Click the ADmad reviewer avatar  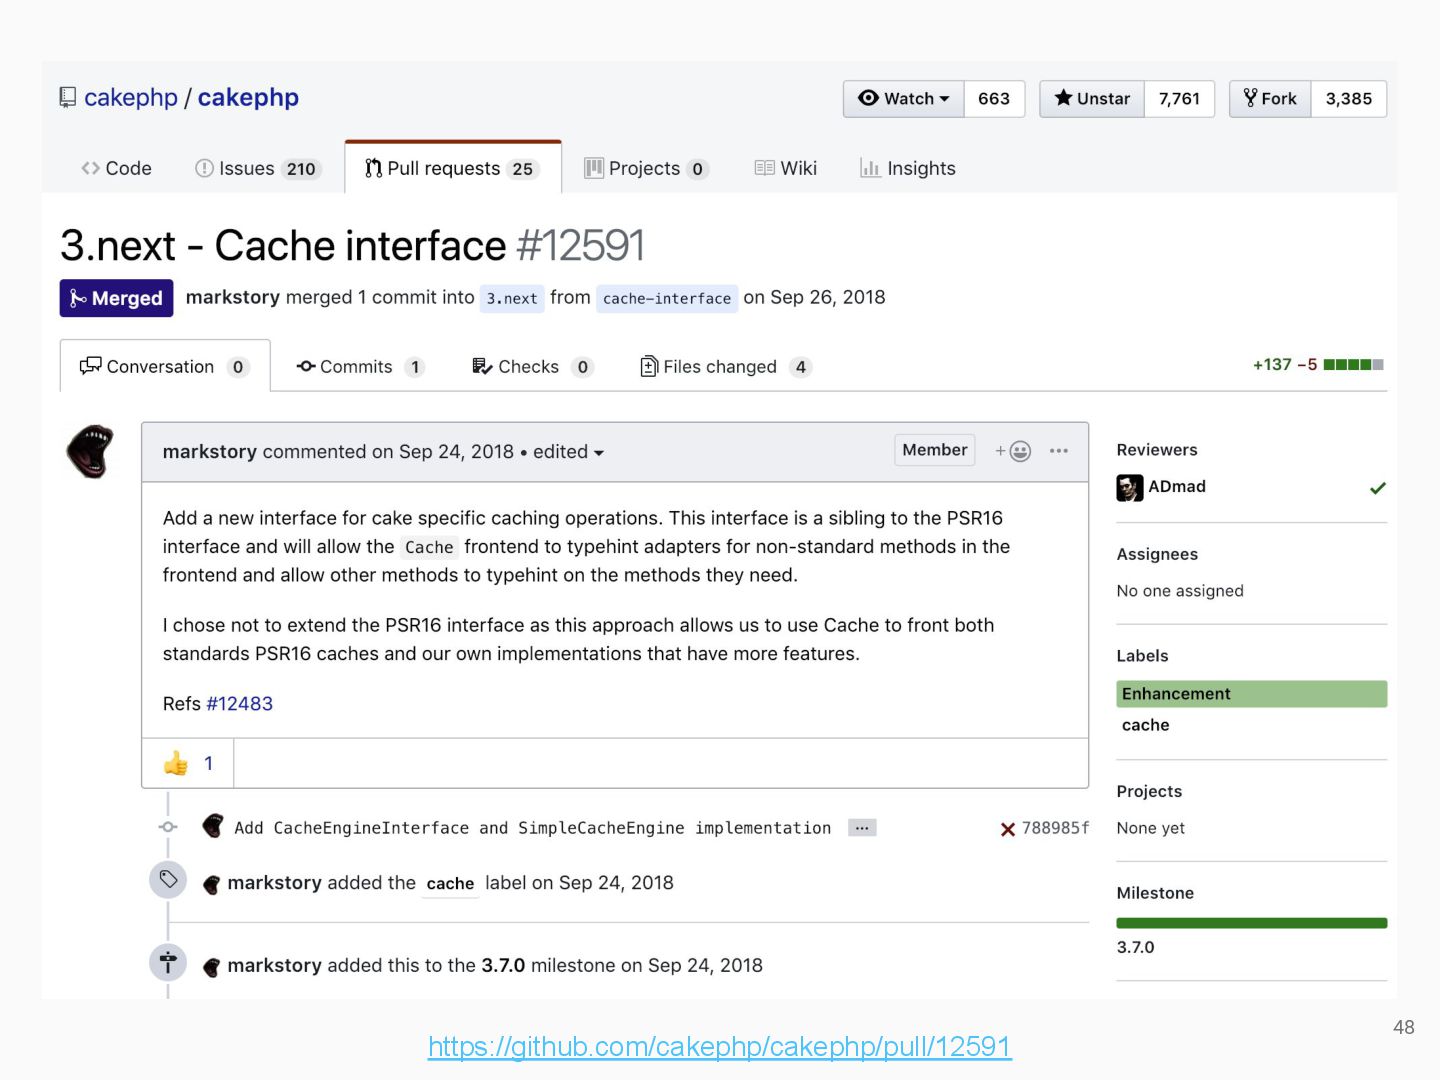[1130, 487]
